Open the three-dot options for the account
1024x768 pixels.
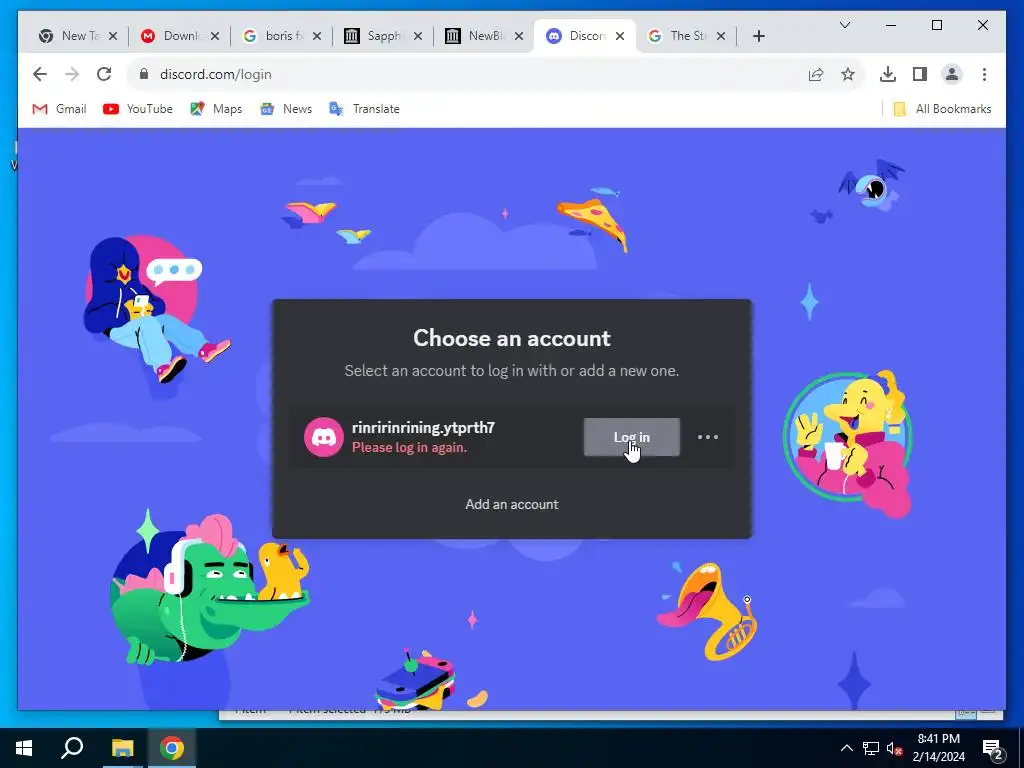pos(708,437)
